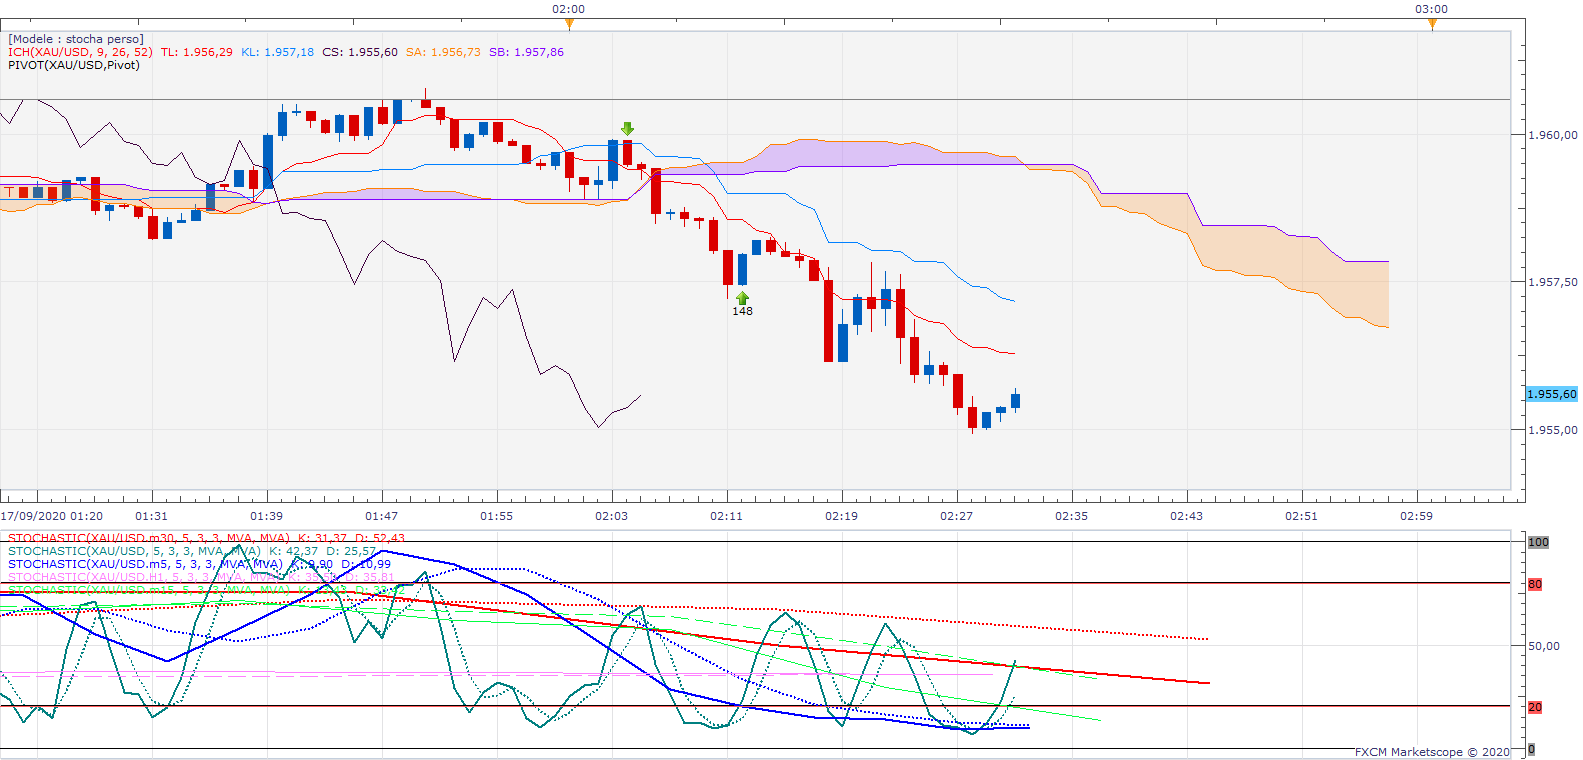Click the 02:11 time axis label

click(x=727, y=516)
